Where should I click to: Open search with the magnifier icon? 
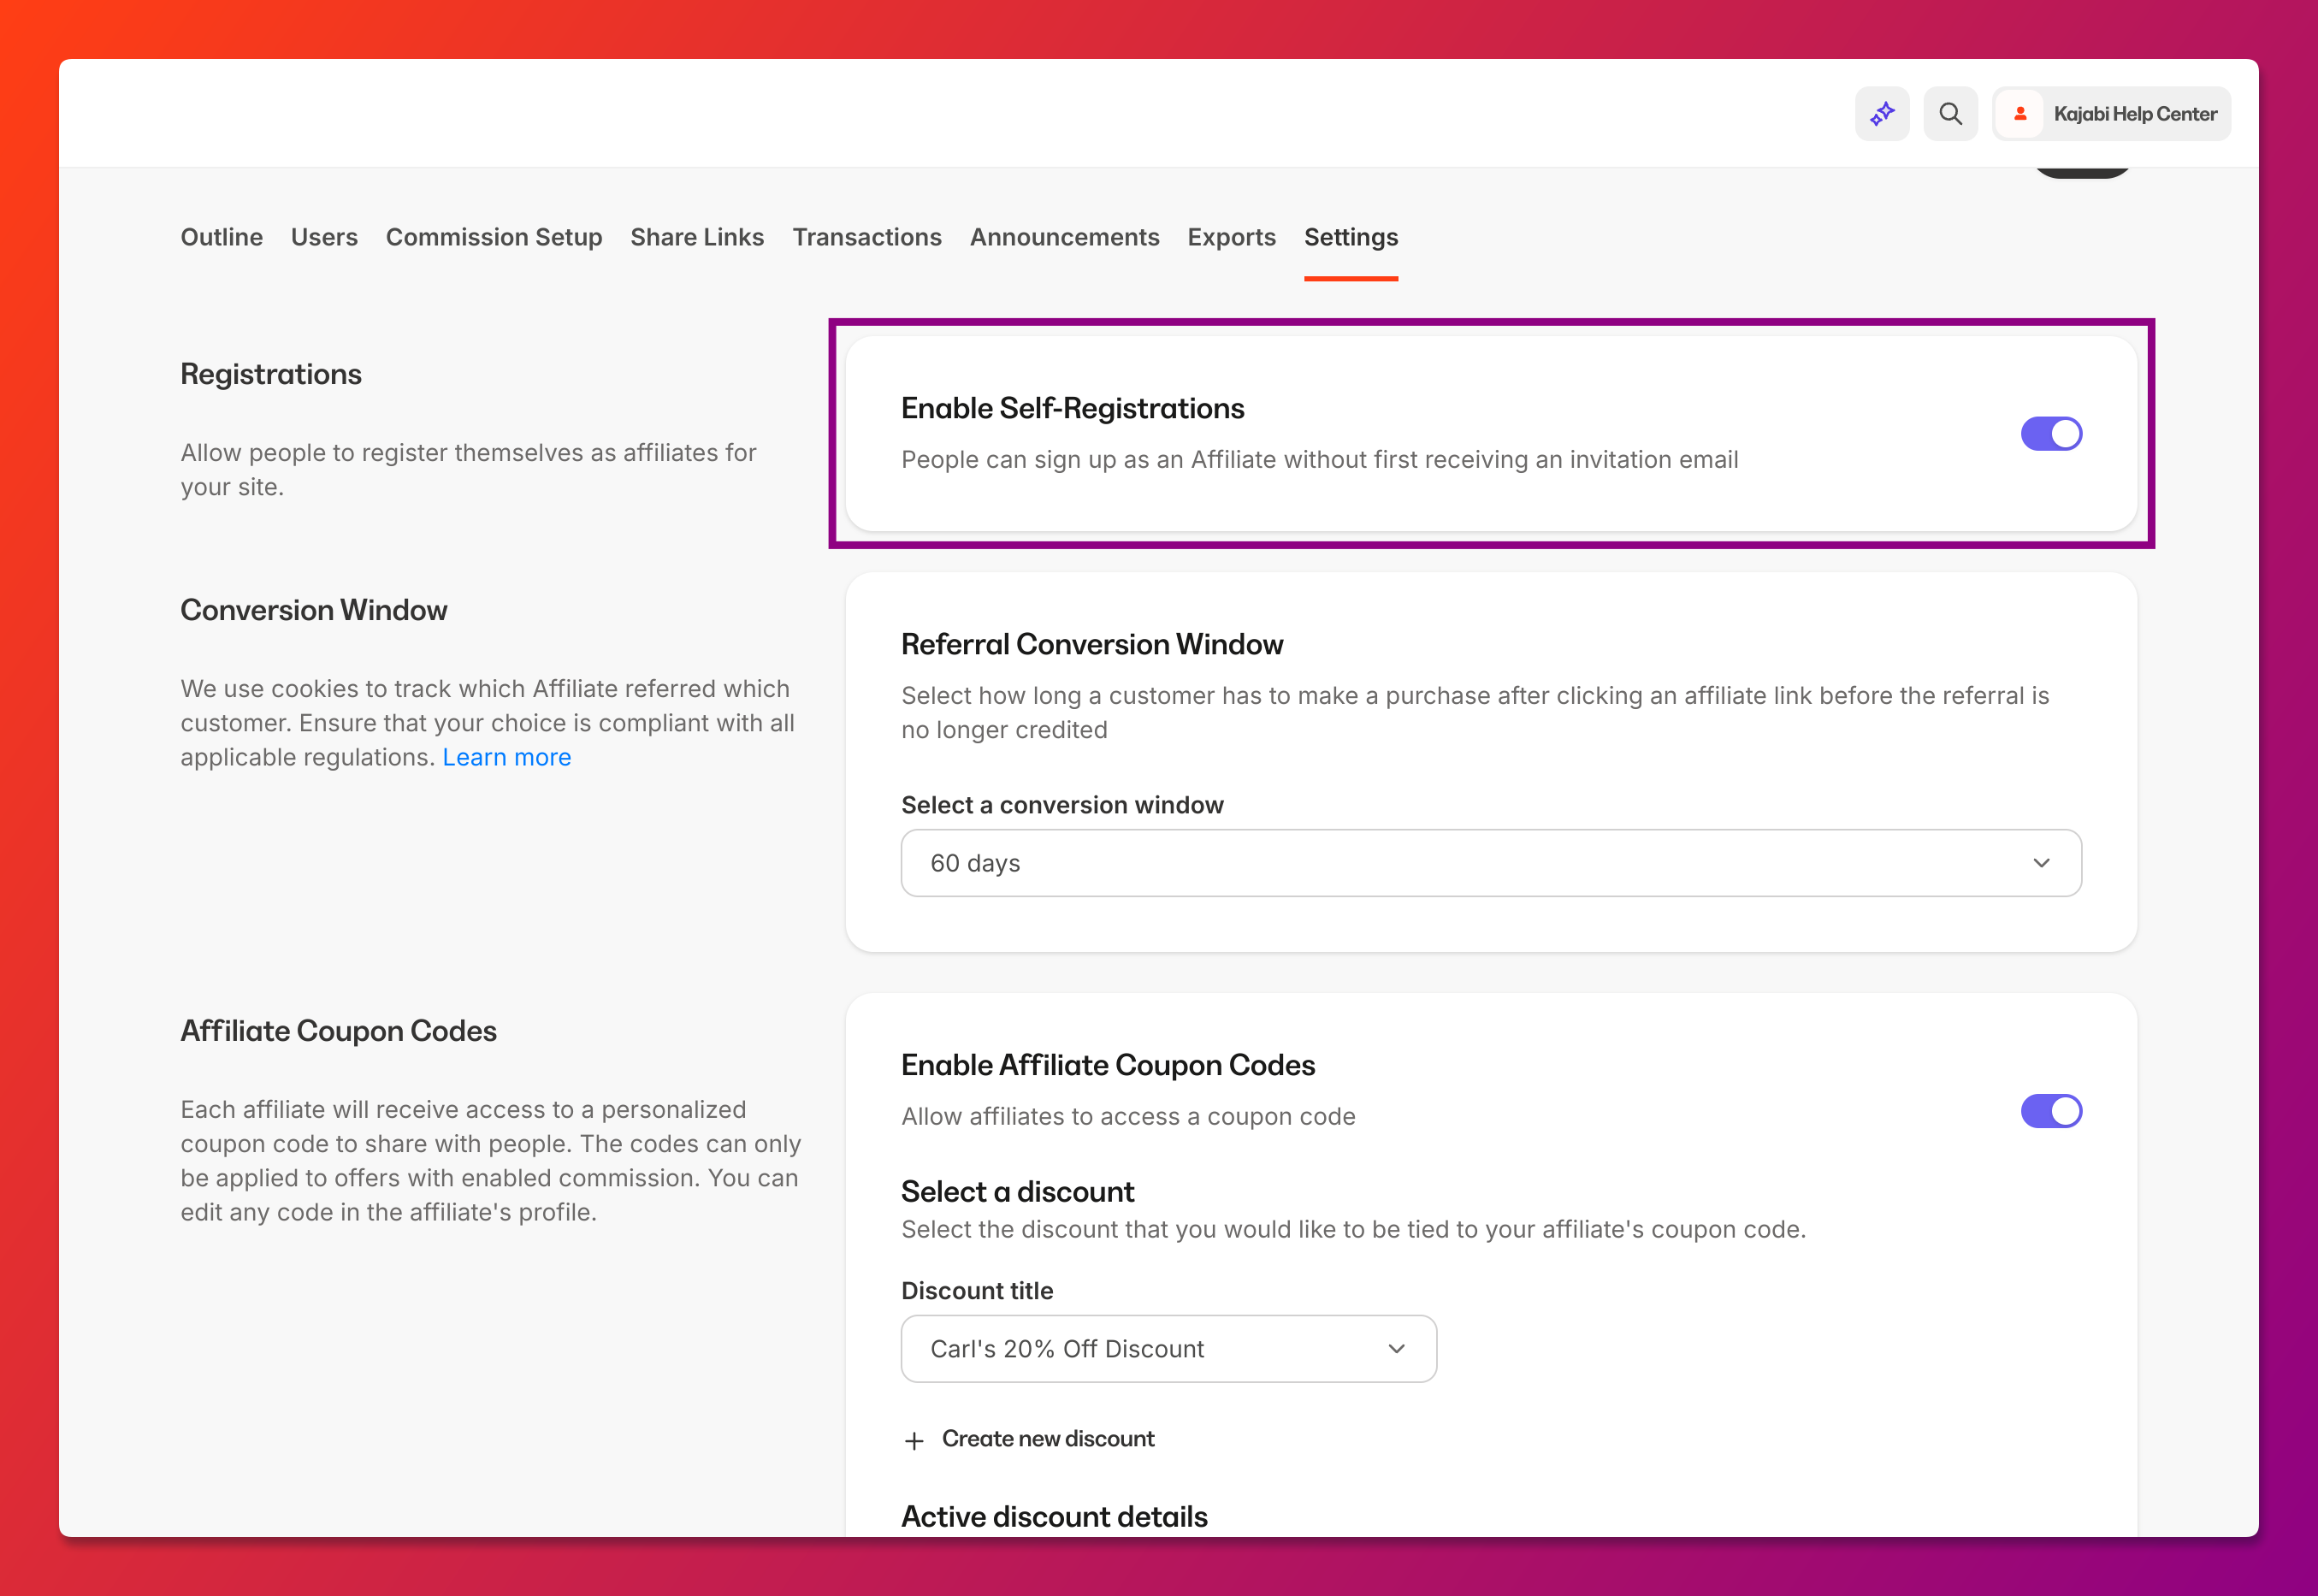[1950, 114]
